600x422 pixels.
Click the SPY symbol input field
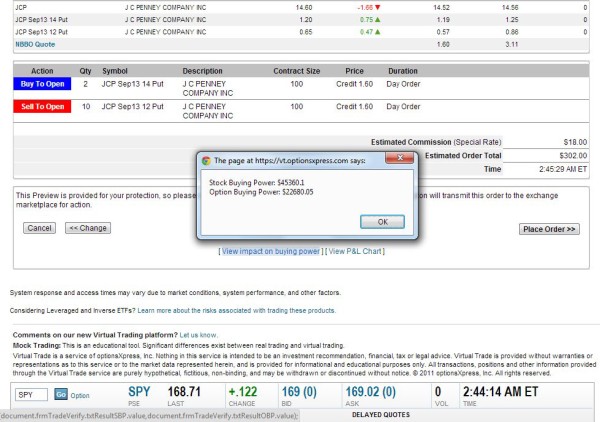coord(31,394)
